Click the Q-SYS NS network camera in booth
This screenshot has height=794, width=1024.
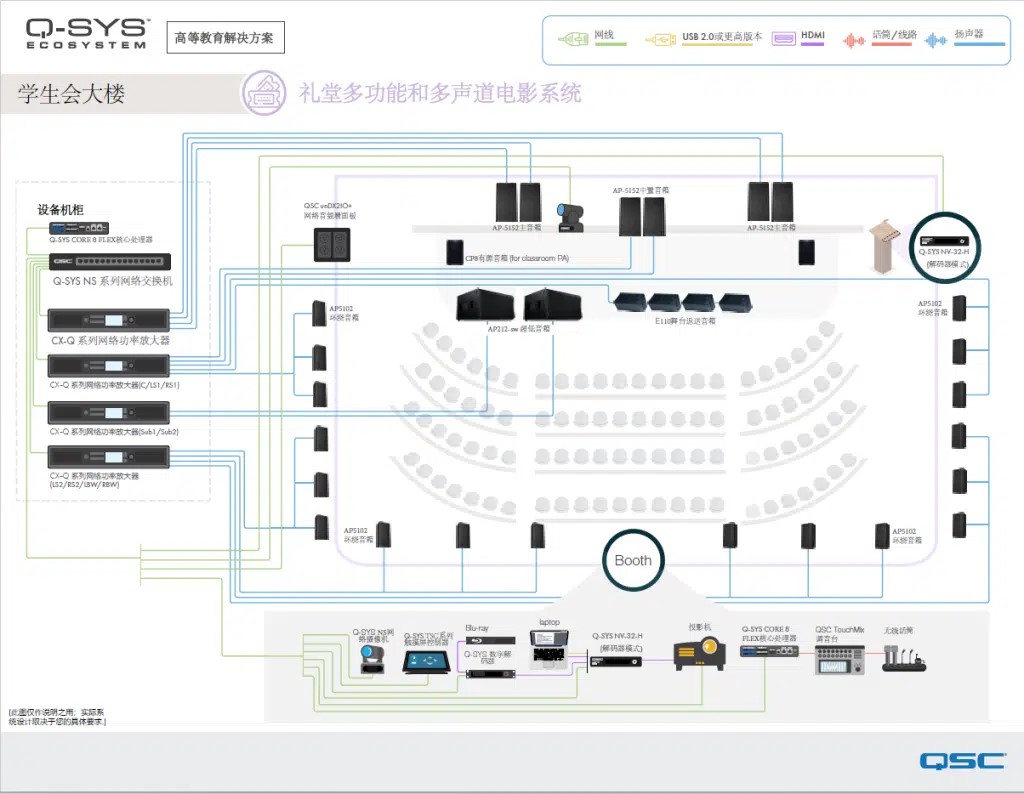pyautogui.click(x=374, y=659)
